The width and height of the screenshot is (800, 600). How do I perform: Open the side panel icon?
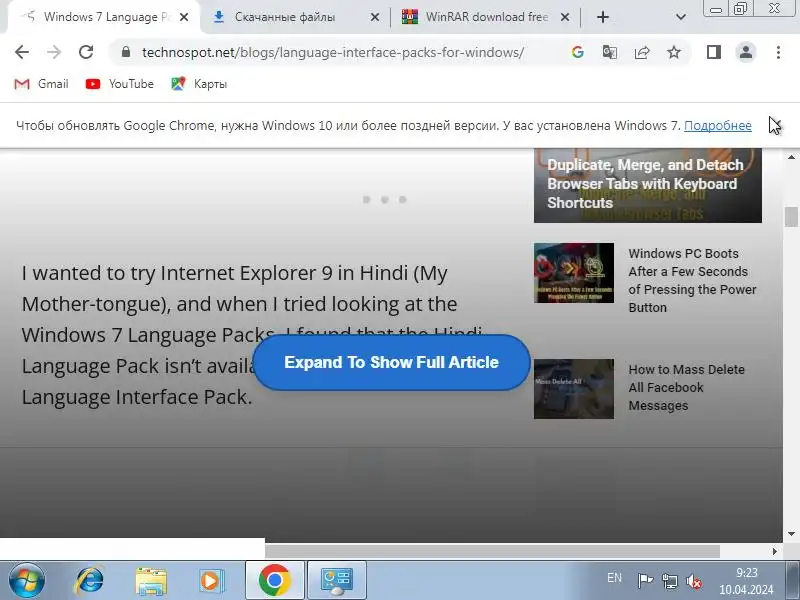pyautogui.click(x=714, y=52)
